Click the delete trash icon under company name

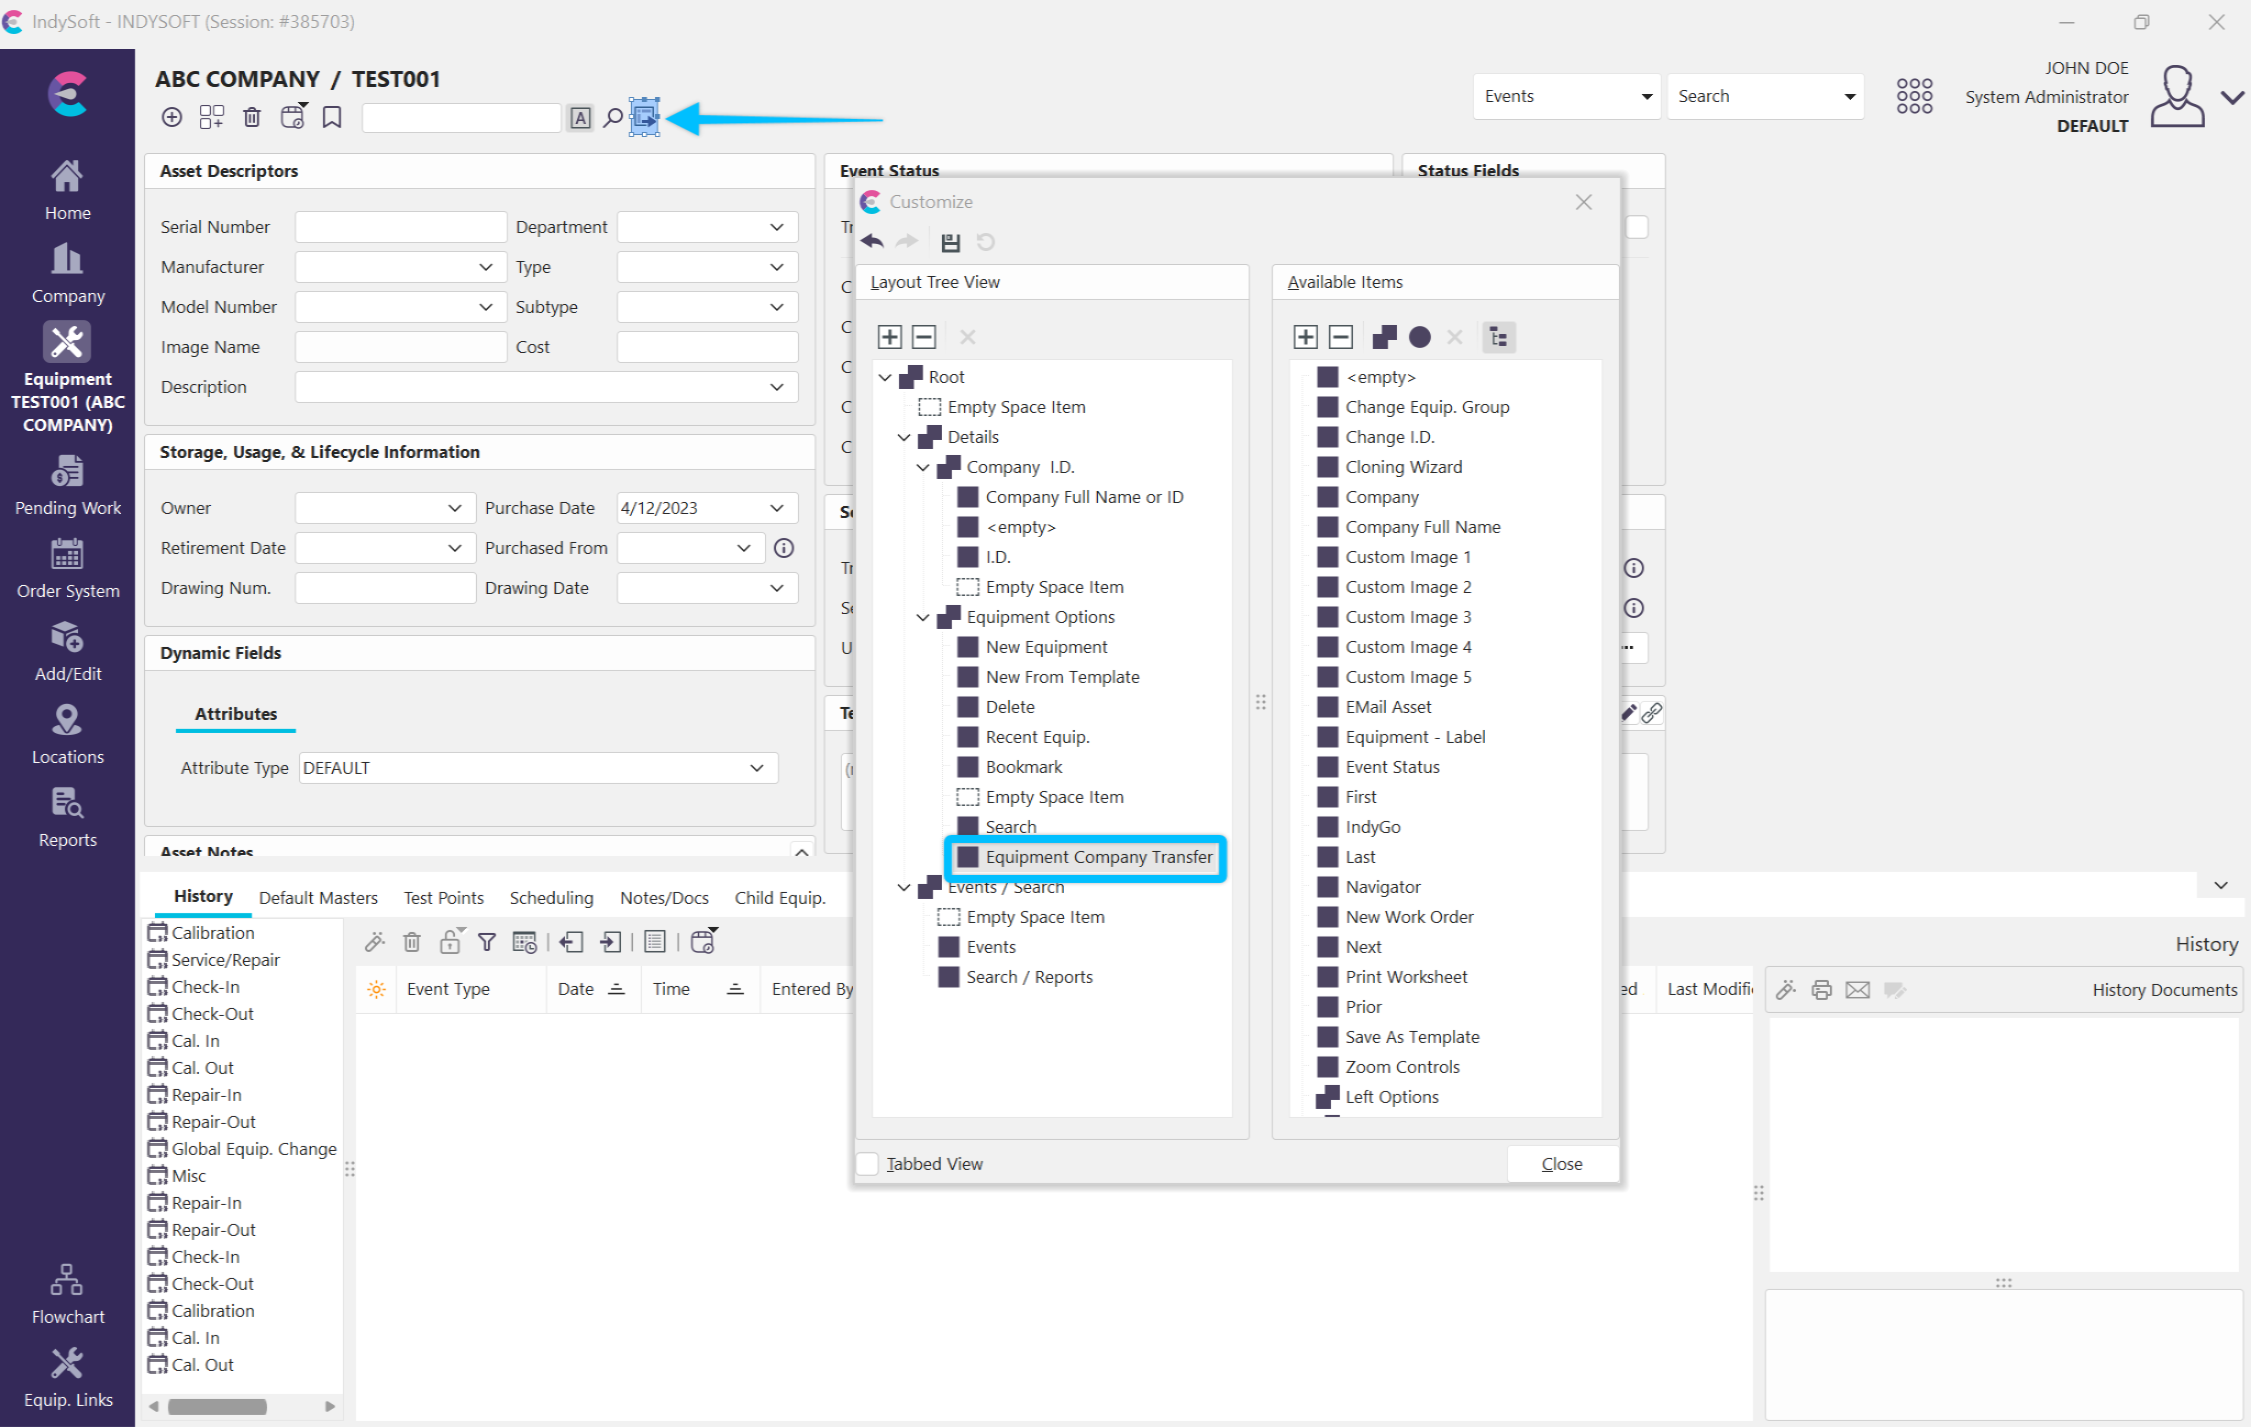(252, 118)
